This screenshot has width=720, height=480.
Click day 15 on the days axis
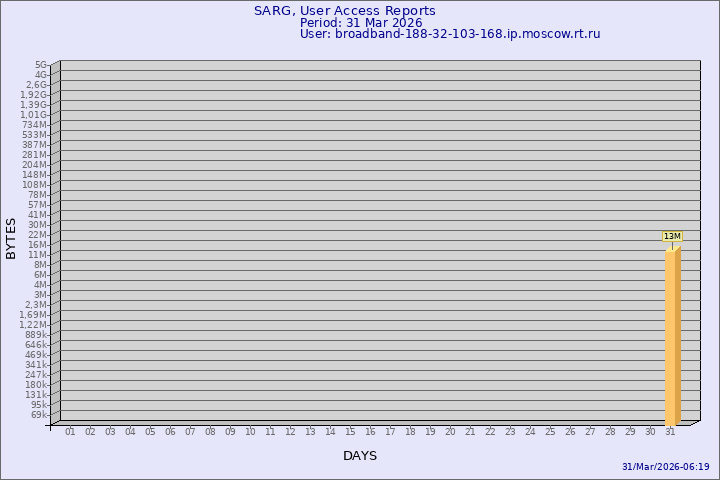tap(350, 432)
